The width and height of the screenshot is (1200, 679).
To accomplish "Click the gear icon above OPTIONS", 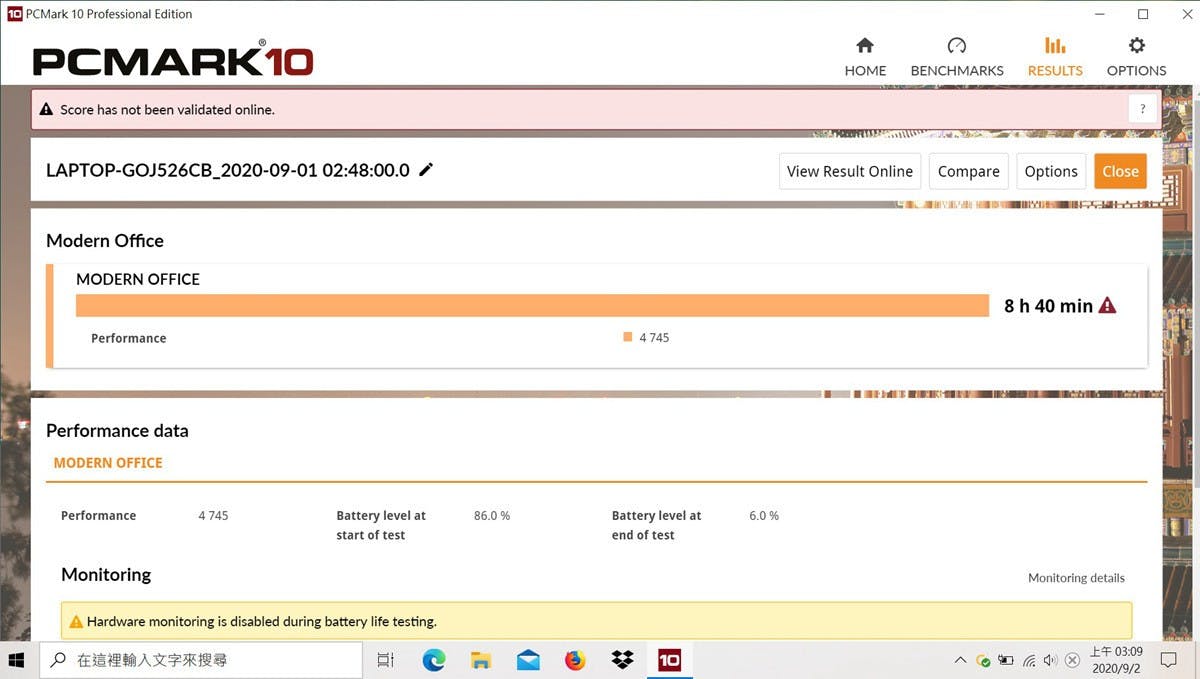I will [1137, 46].
